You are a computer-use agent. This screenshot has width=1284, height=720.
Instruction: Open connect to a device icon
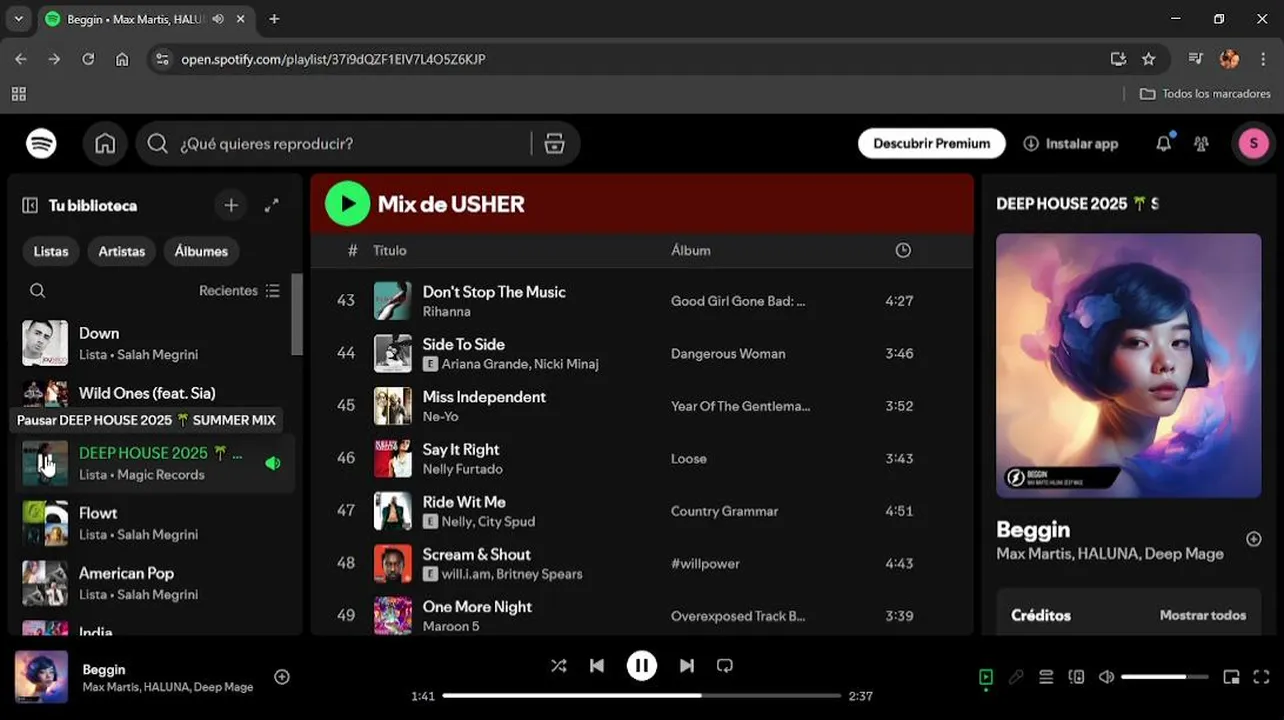(x=1076, y=677)
